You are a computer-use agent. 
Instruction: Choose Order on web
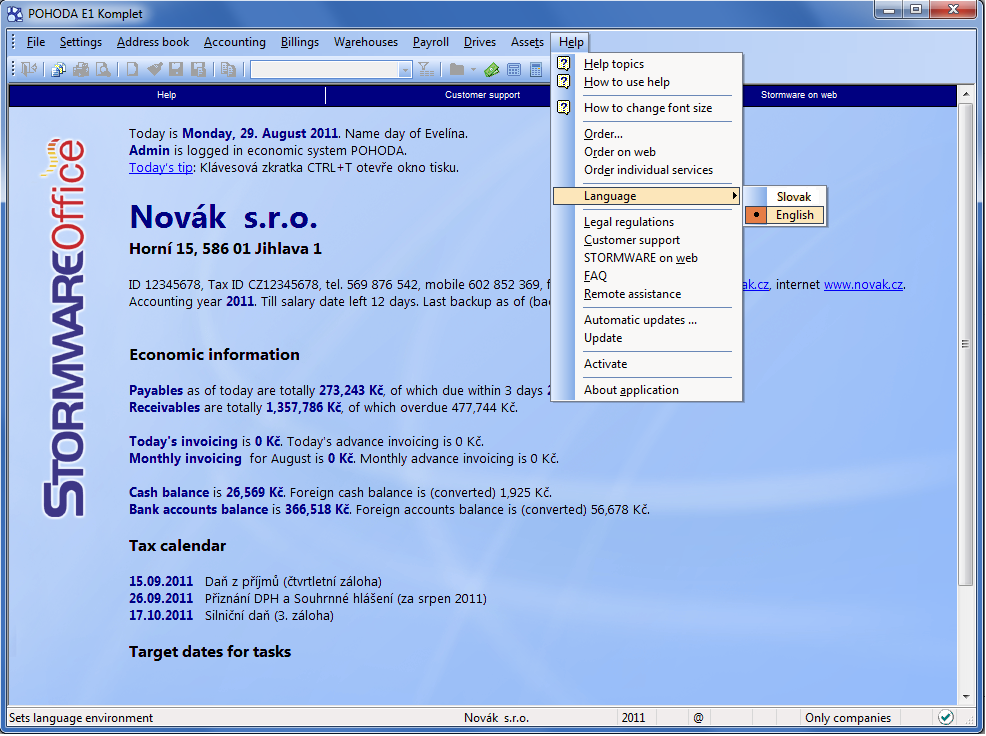(x=647, y=152)
